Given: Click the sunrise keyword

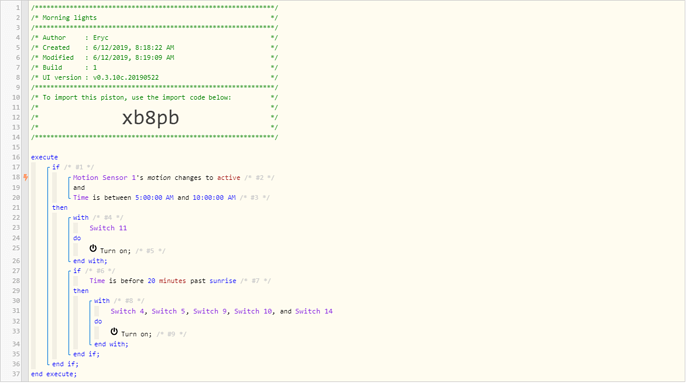Looking at the screenshot, I should coord(223,281).
